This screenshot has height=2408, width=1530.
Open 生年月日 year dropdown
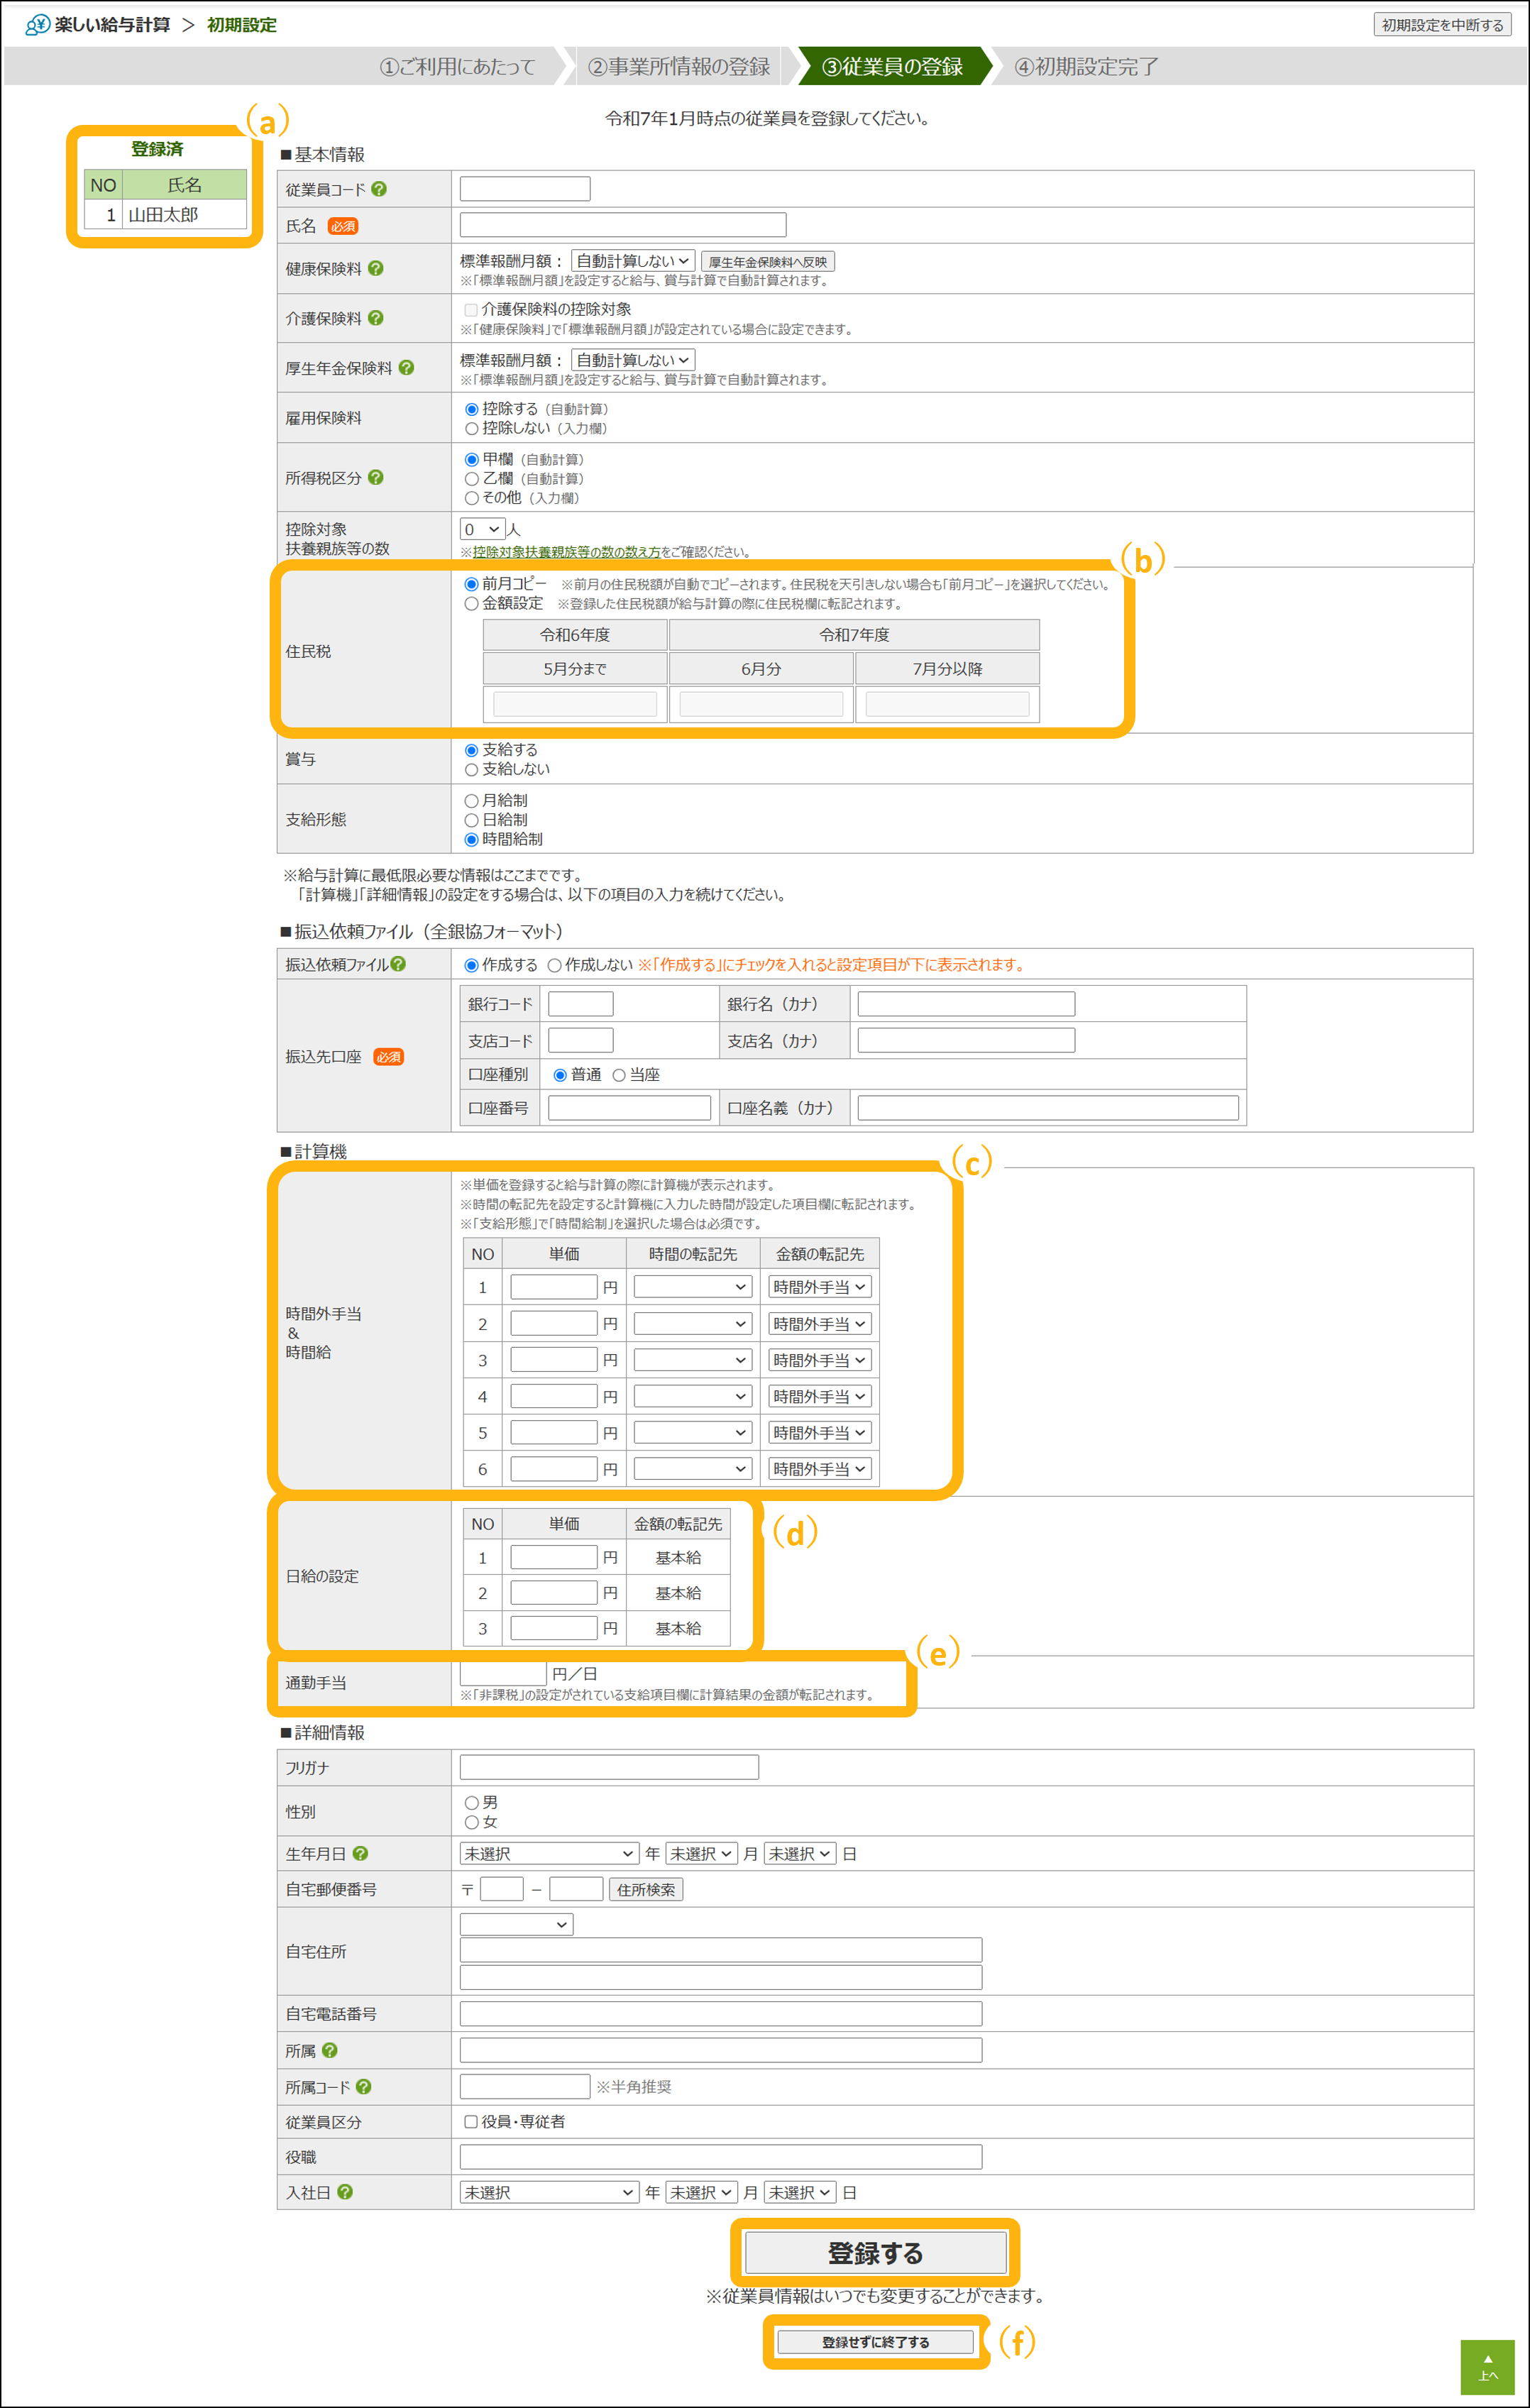[549, 1853]
